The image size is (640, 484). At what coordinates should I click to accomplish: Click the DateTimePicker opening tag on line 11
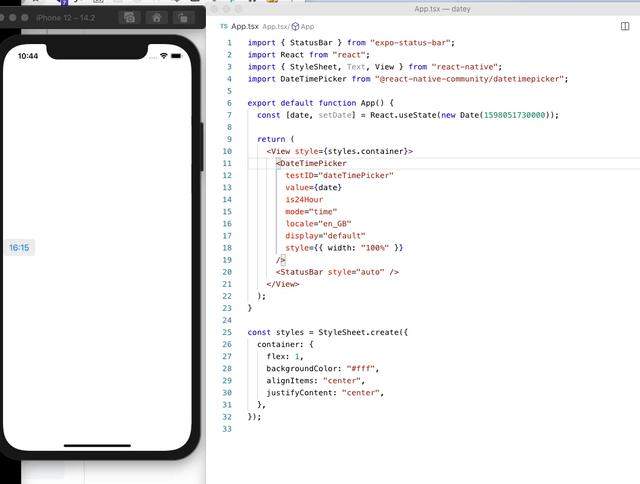point(311,163)
